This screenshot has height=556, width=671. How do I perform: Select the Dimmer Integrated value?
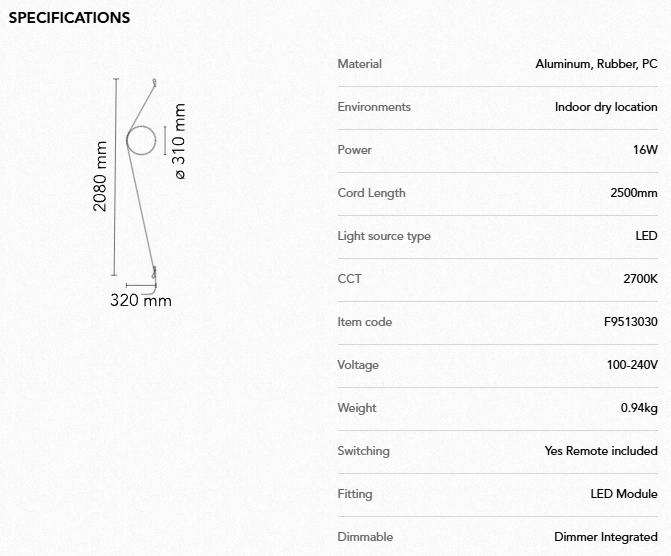click(606, 537)
